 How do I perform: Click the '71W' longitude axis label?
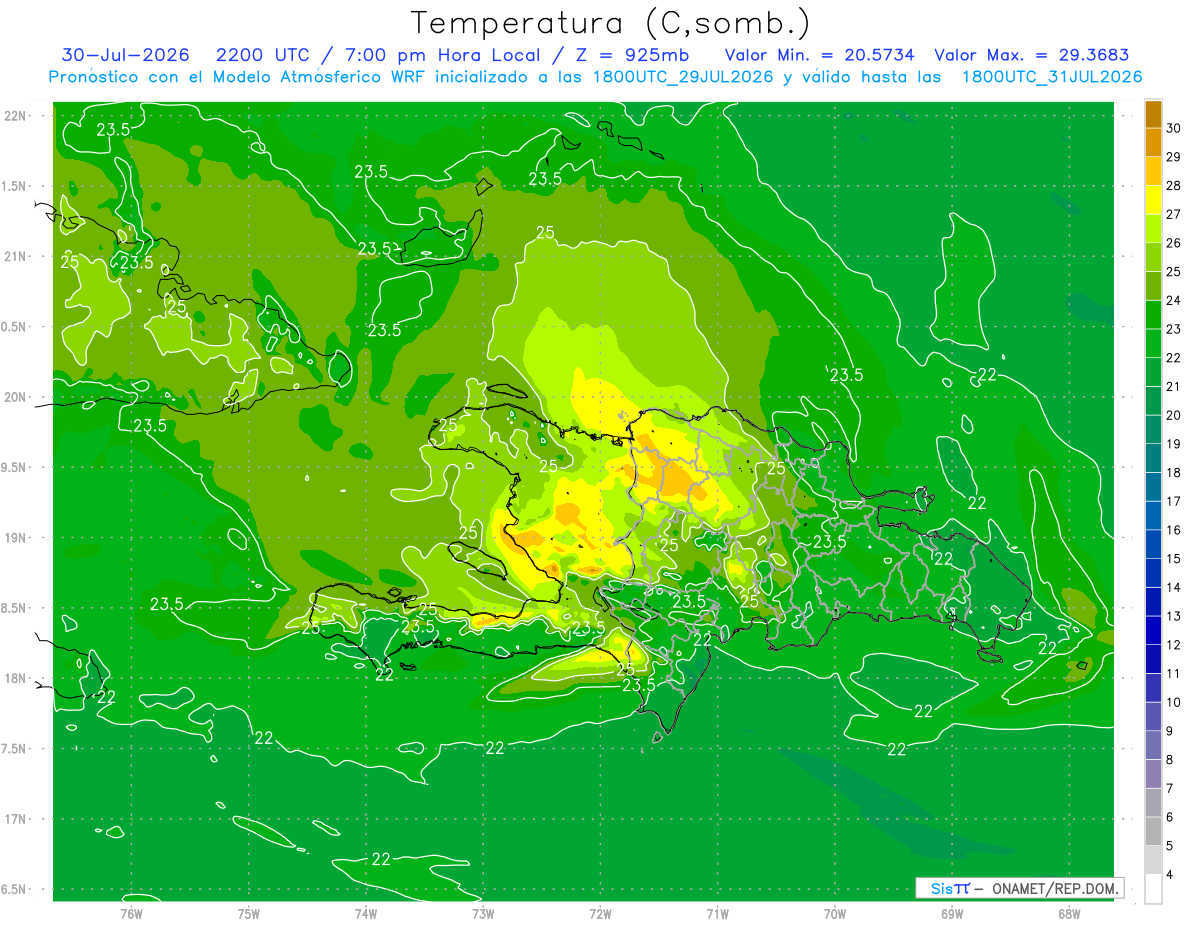coord(717,913)
